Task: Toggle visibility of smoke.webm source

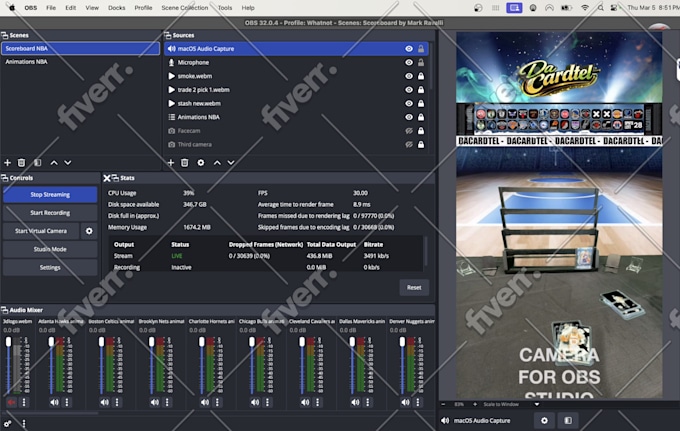Action: click(409, 76)
